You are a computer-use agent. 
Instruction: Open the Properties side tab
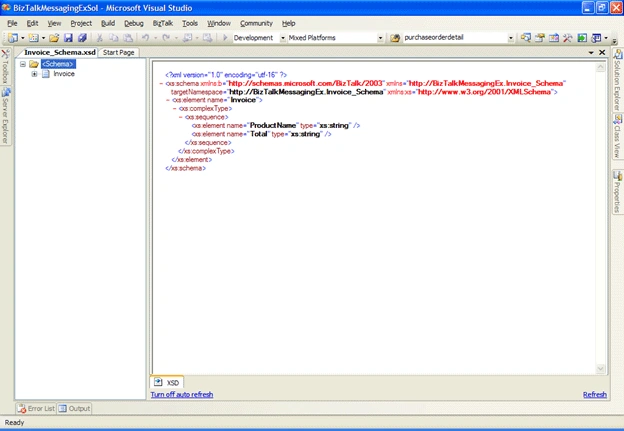(617, 192)
